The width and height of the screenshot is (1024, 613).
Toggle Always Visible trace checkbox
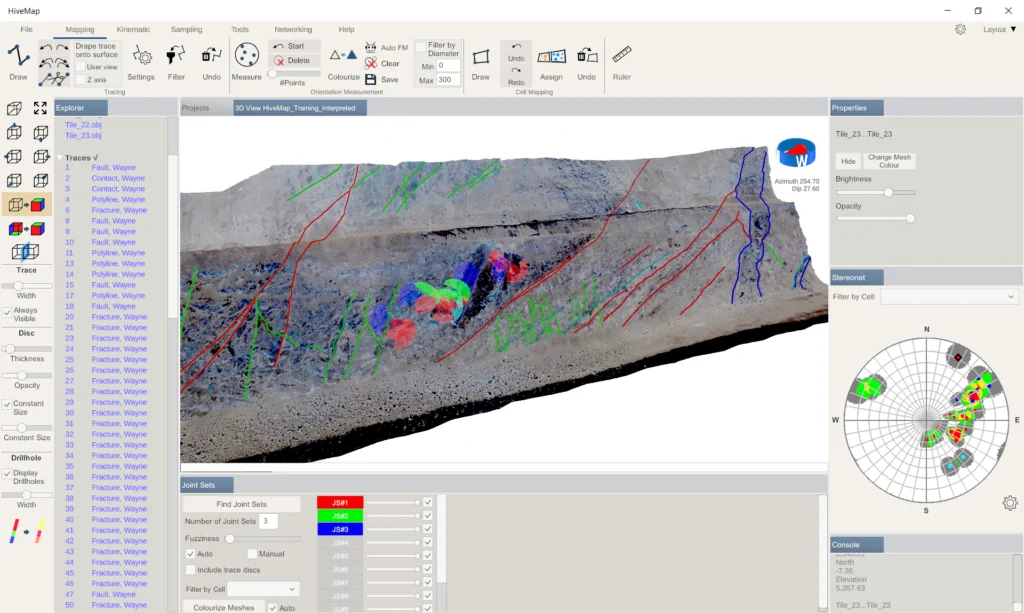7,312
